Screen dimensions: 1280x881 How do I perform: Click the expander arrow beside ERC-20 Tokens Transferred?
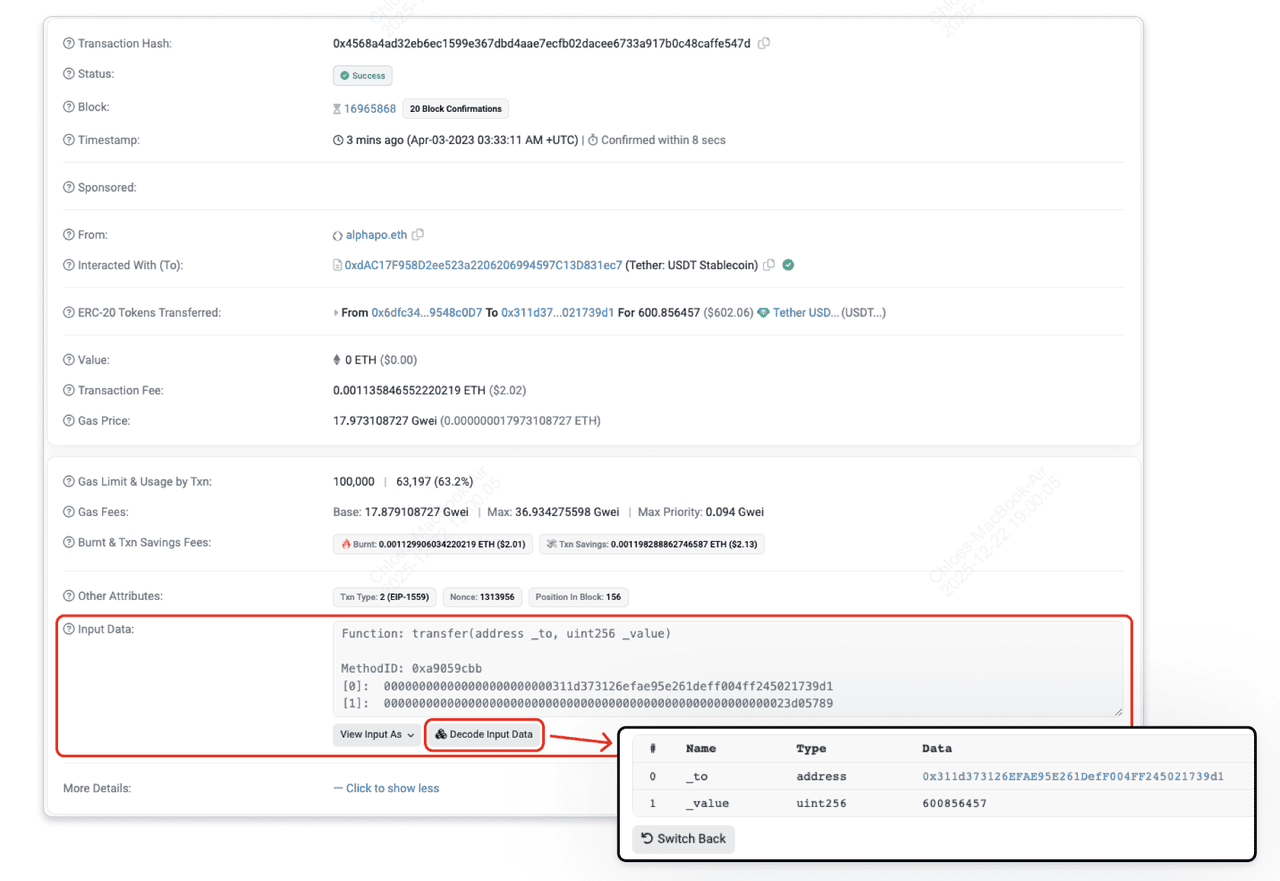[337, 312]
